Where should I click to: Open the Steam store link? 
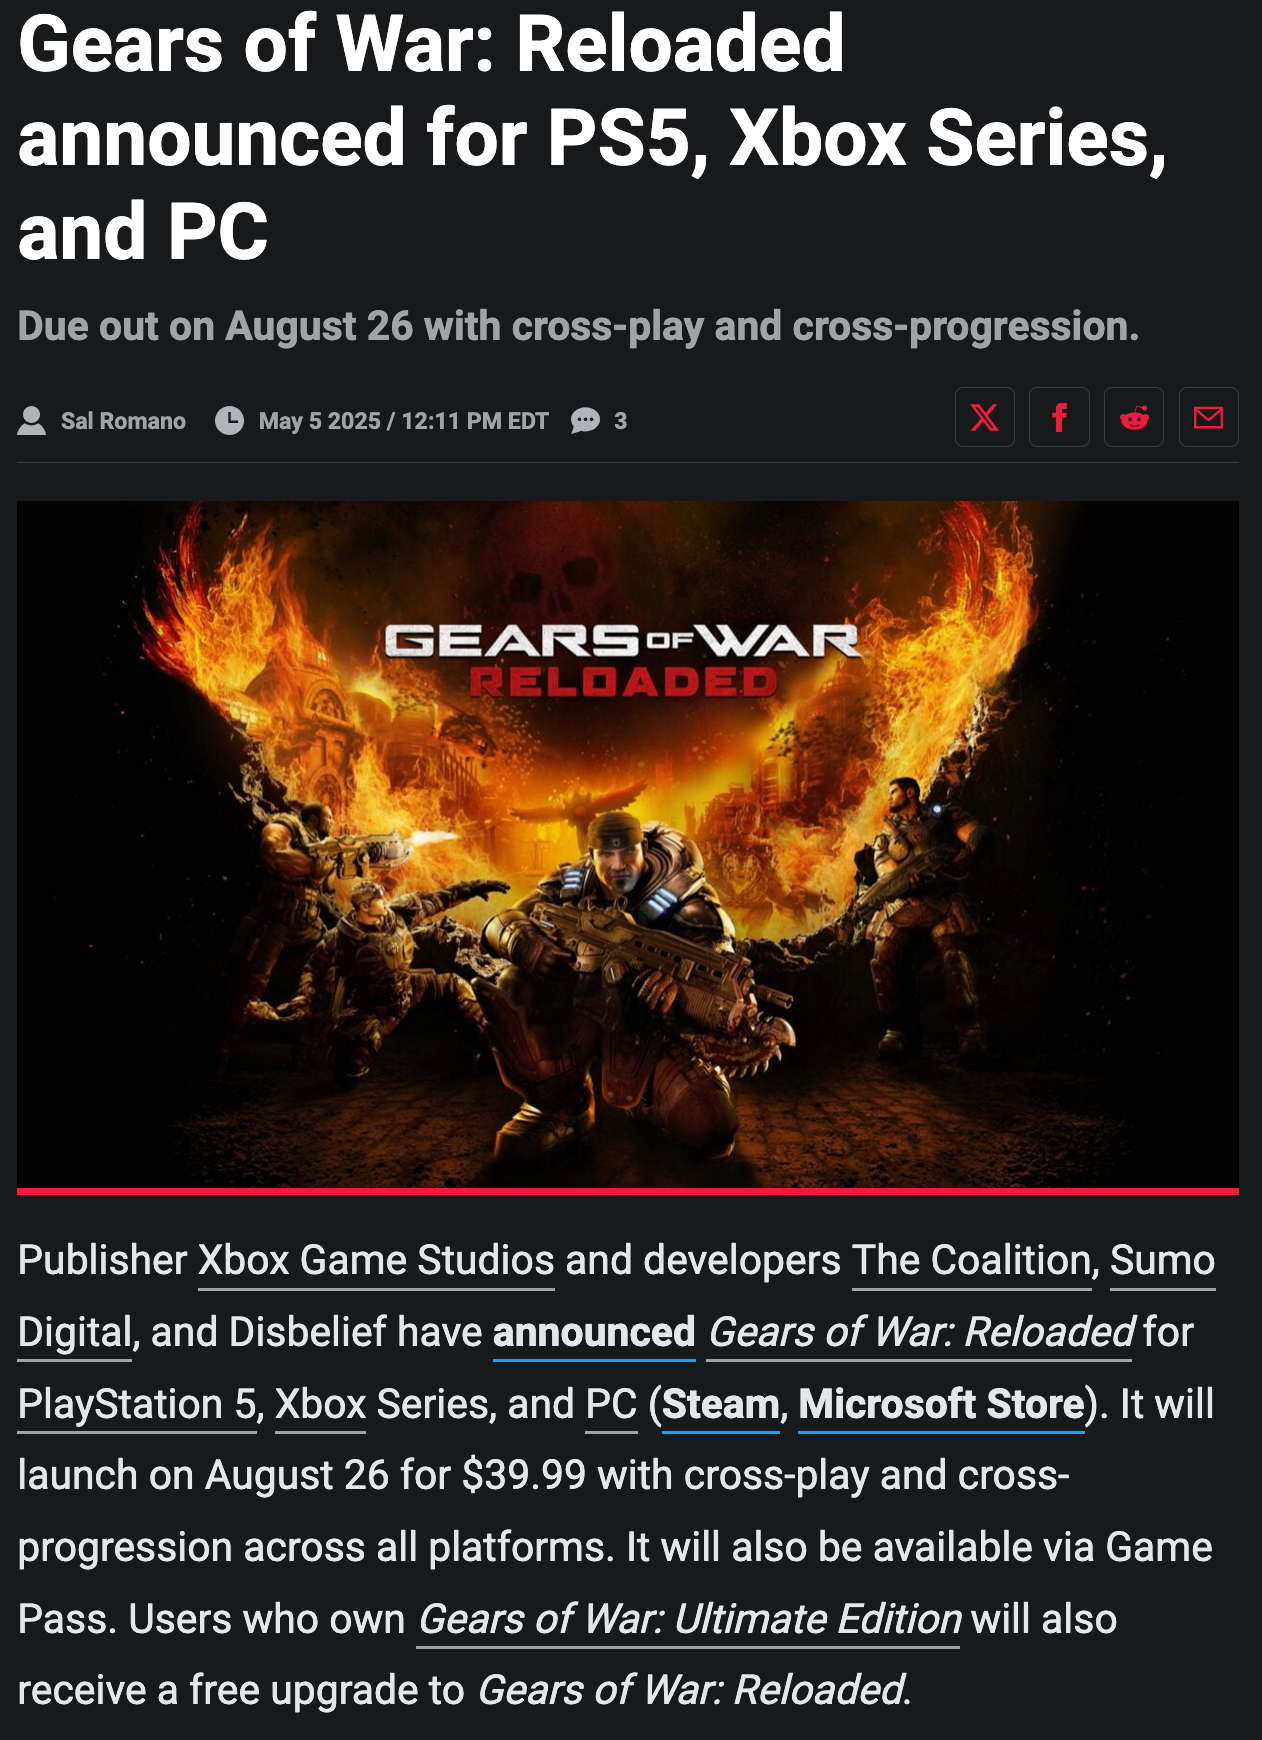(721, 1405)
